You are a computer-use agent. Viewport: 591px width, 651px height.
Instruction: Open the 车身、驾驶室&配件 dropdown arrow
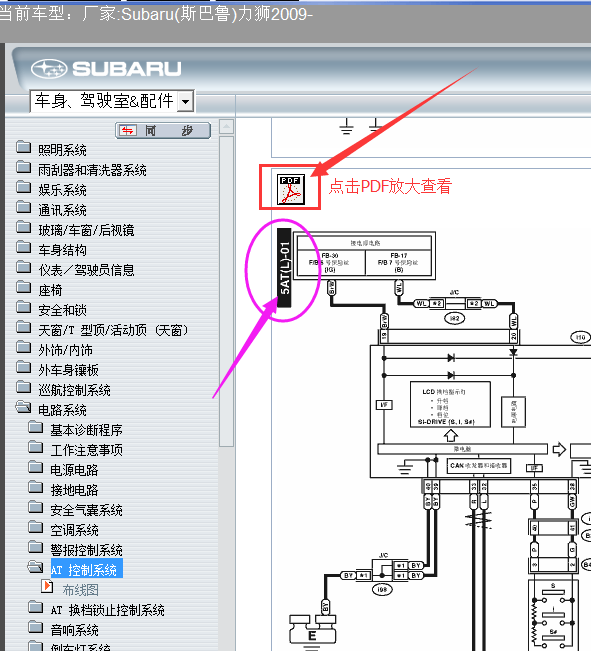186,101
